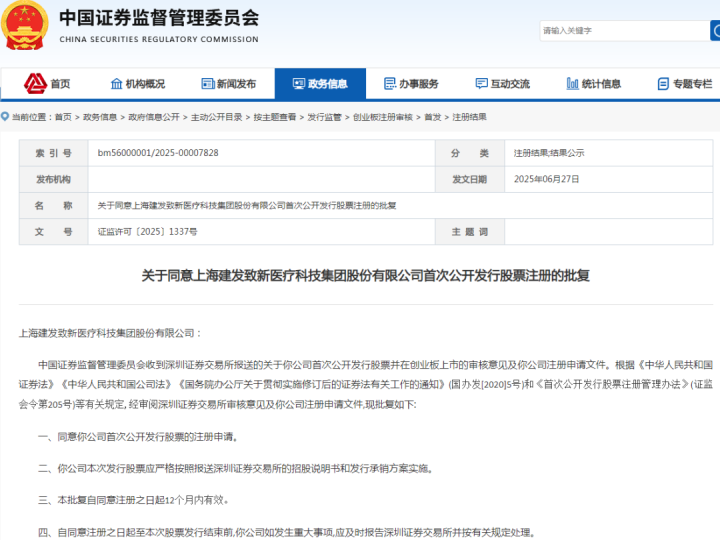Screen dimensions: 720x540
Task: Click the bold article headline
Action: [x=366, y=276]
